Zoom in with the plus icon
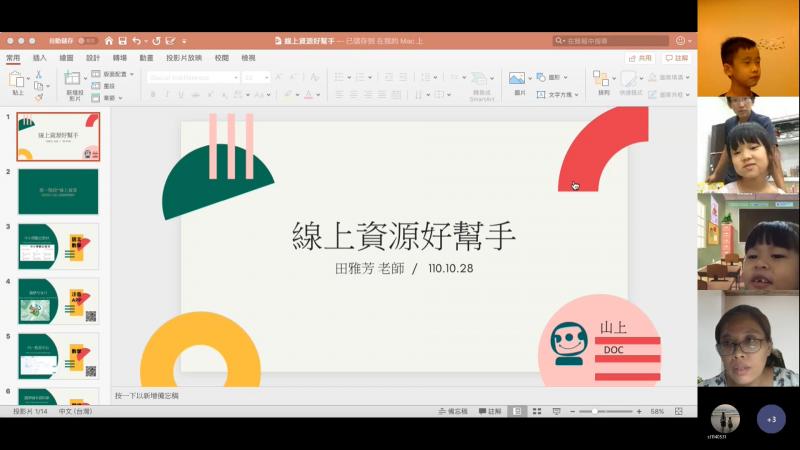Screen dimensions: 800x450 (639, 411)
